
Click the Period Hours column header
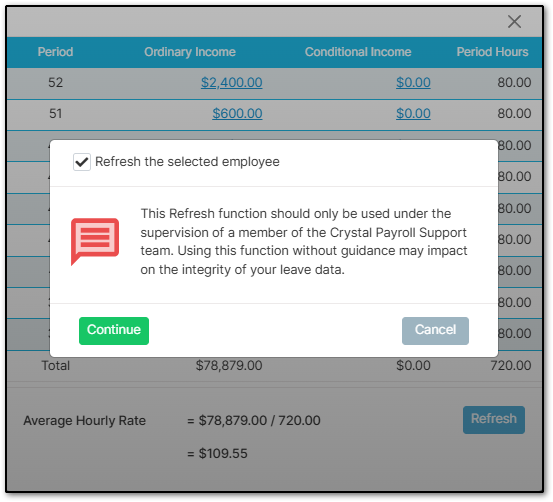click(x=492, y=52)
